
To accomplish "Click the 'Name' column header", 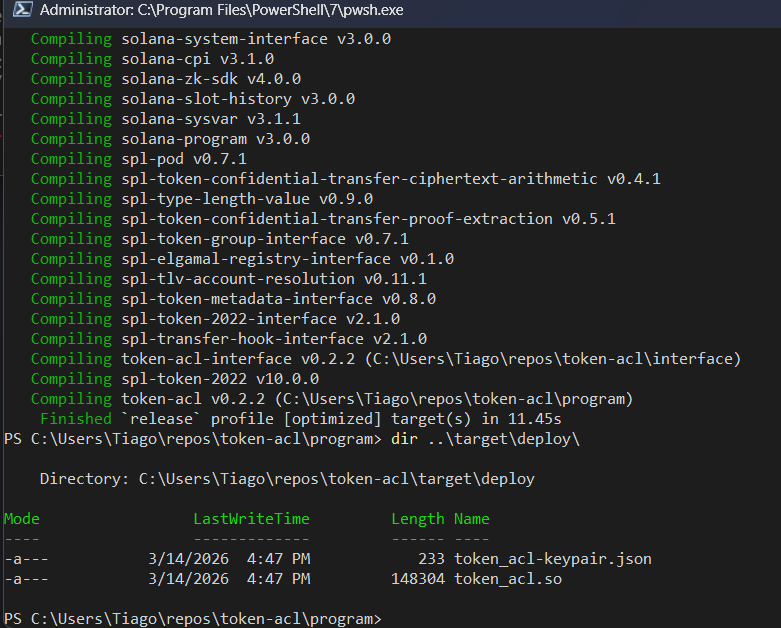I will tap(472, 518).
